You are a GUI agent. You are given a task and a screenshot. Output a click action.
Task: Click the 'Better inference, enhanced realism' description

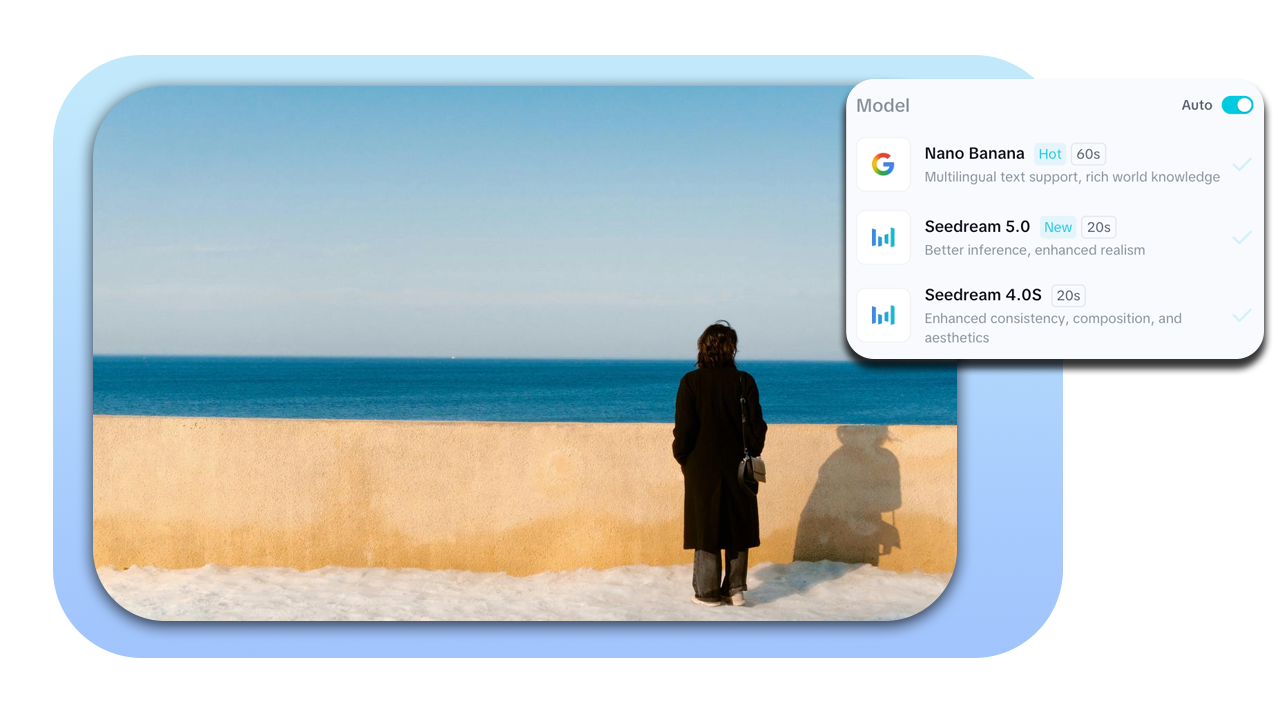click(x=1035, y=250)
